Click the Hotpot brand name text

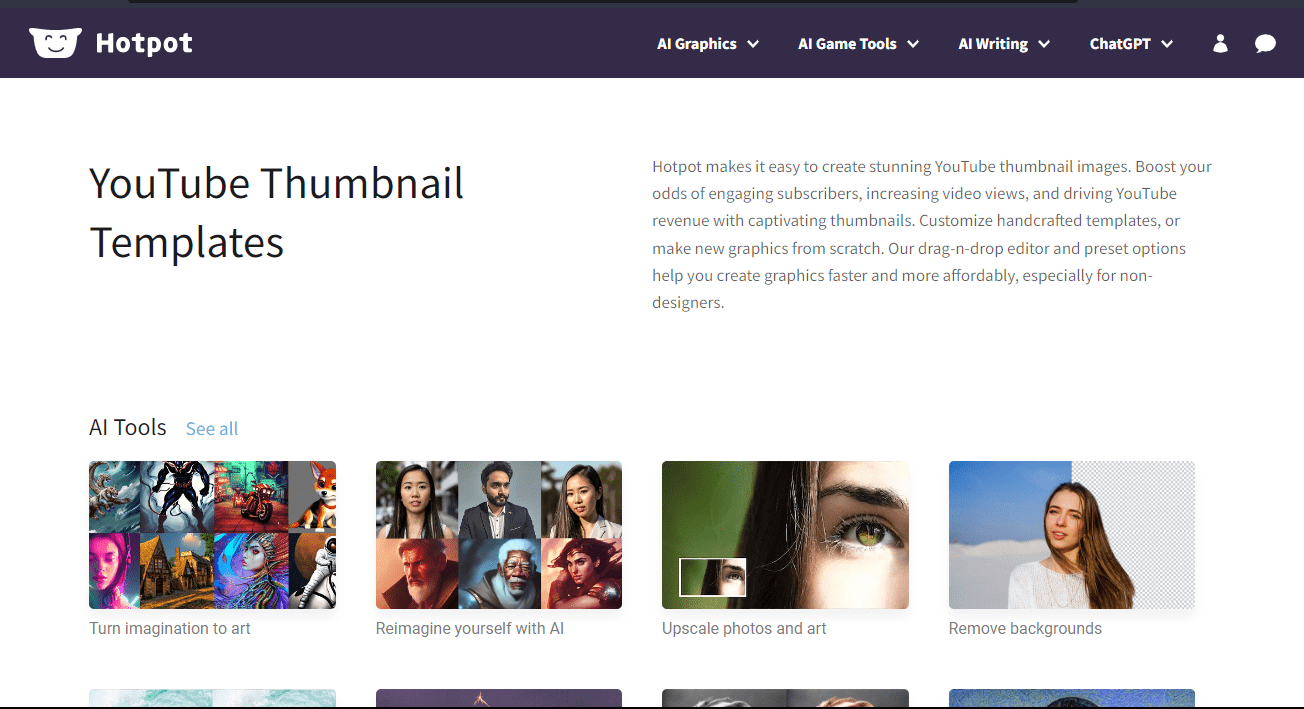(144, 43)
